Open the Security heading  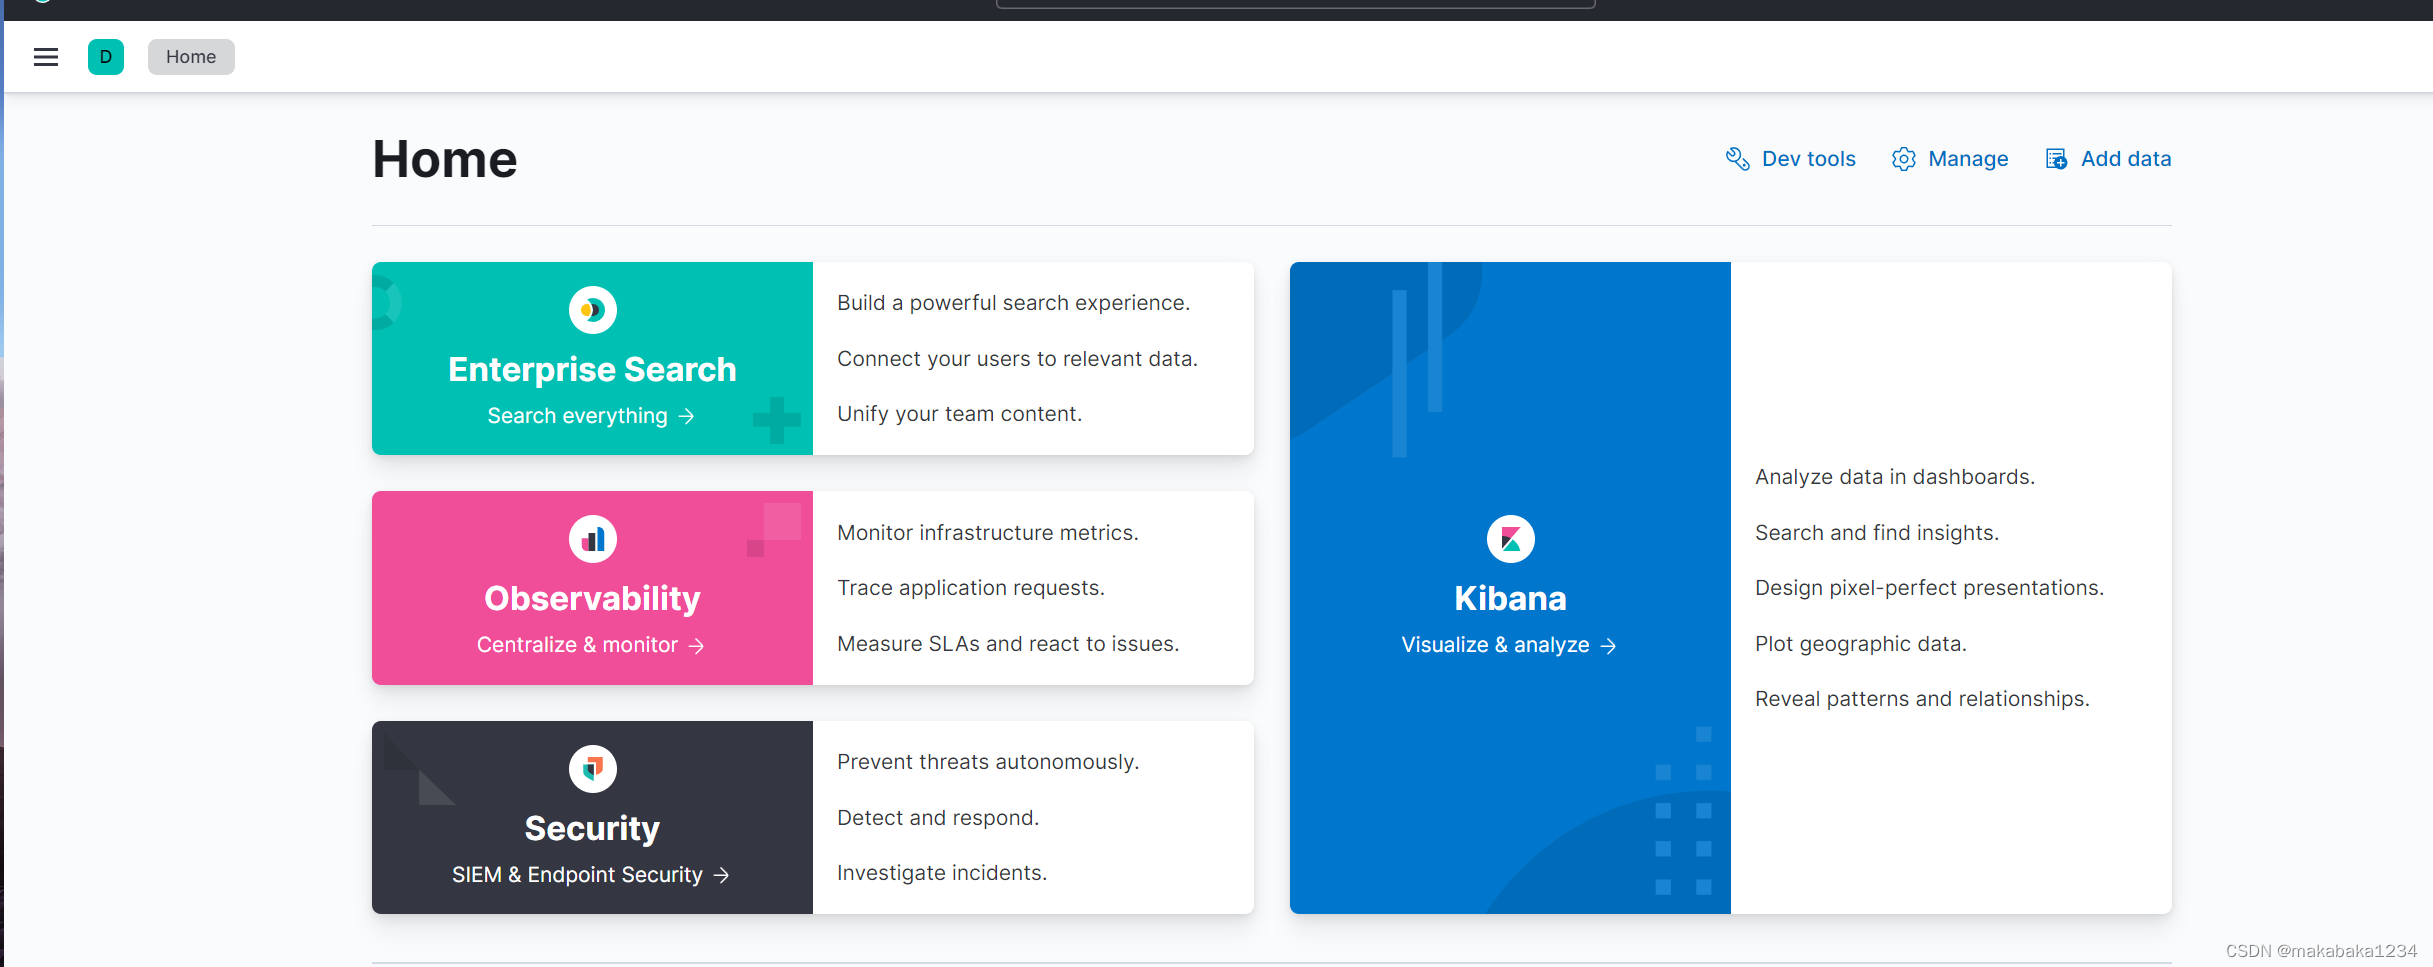(x=592, y=829)
